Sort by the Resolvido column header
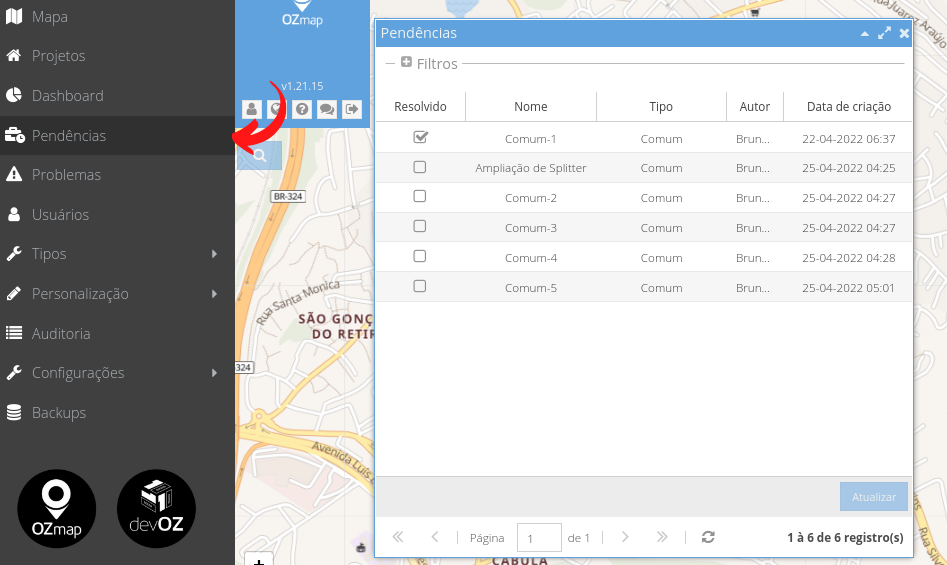Screen dimensions: 947x565 point(420,107)
